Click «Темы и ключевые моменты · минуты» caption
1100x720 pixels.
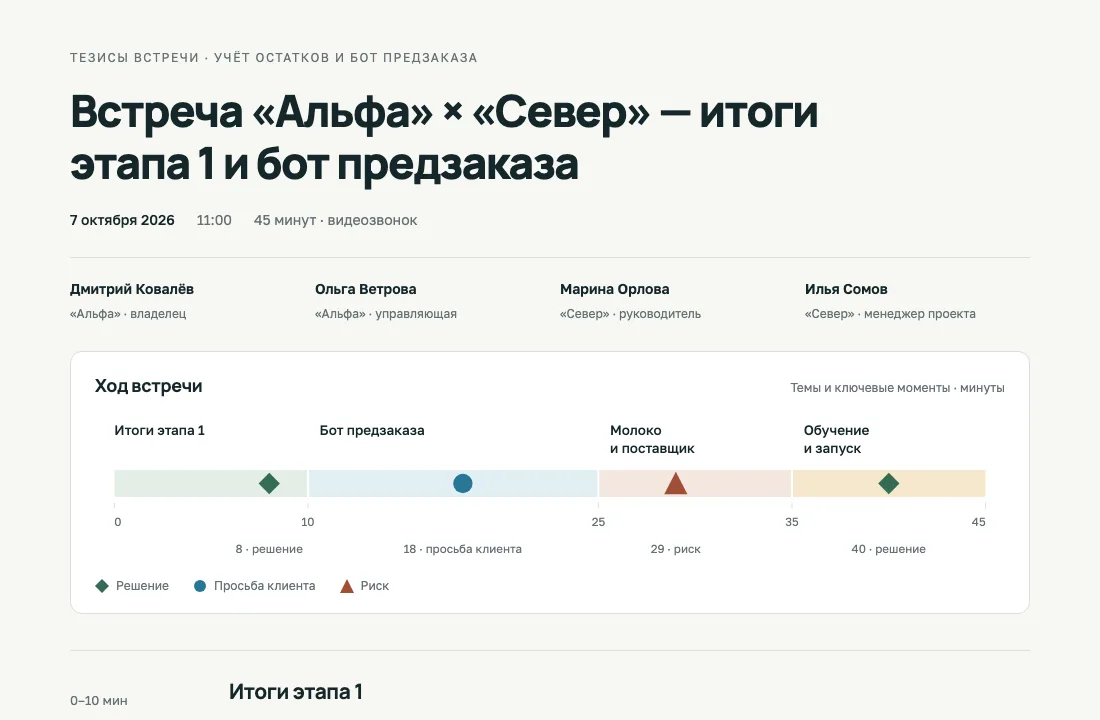(897, 388)
